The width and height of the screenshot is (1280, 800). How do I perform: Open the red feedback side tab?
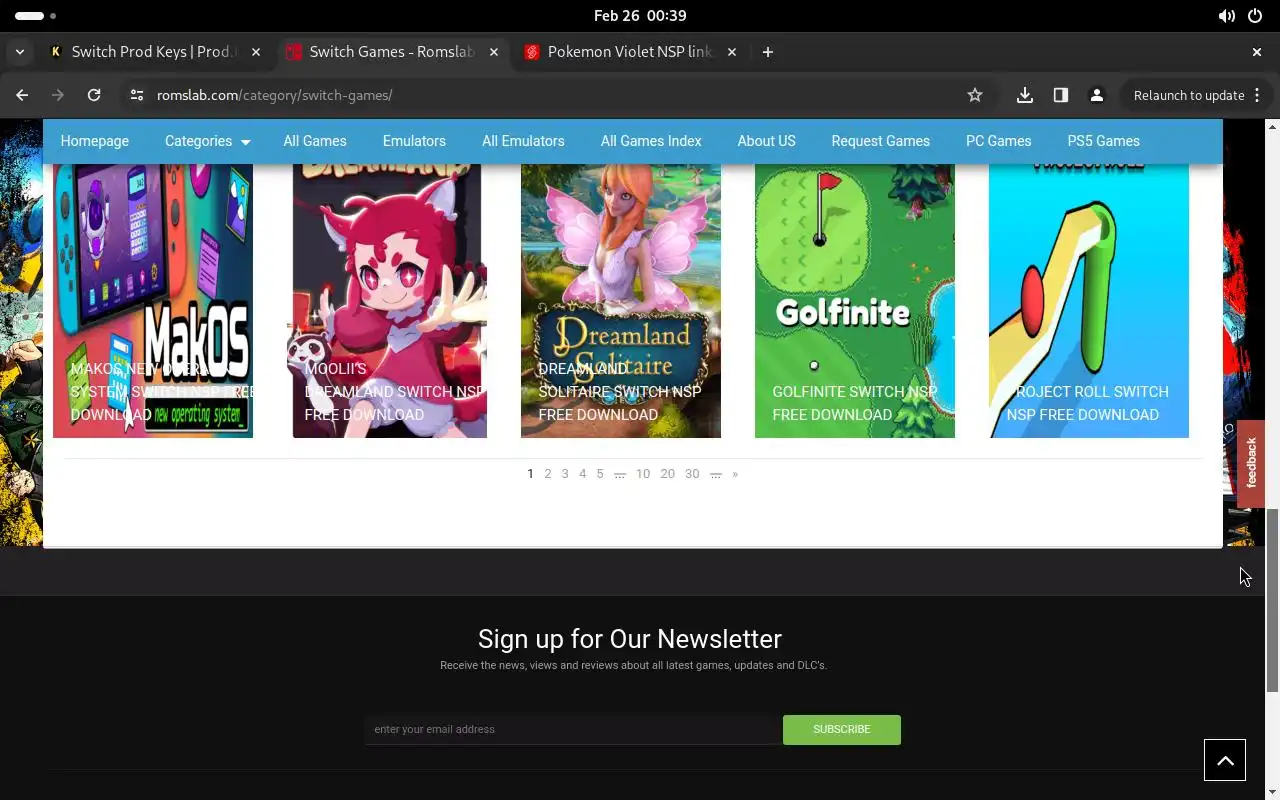pos(1251,464)
